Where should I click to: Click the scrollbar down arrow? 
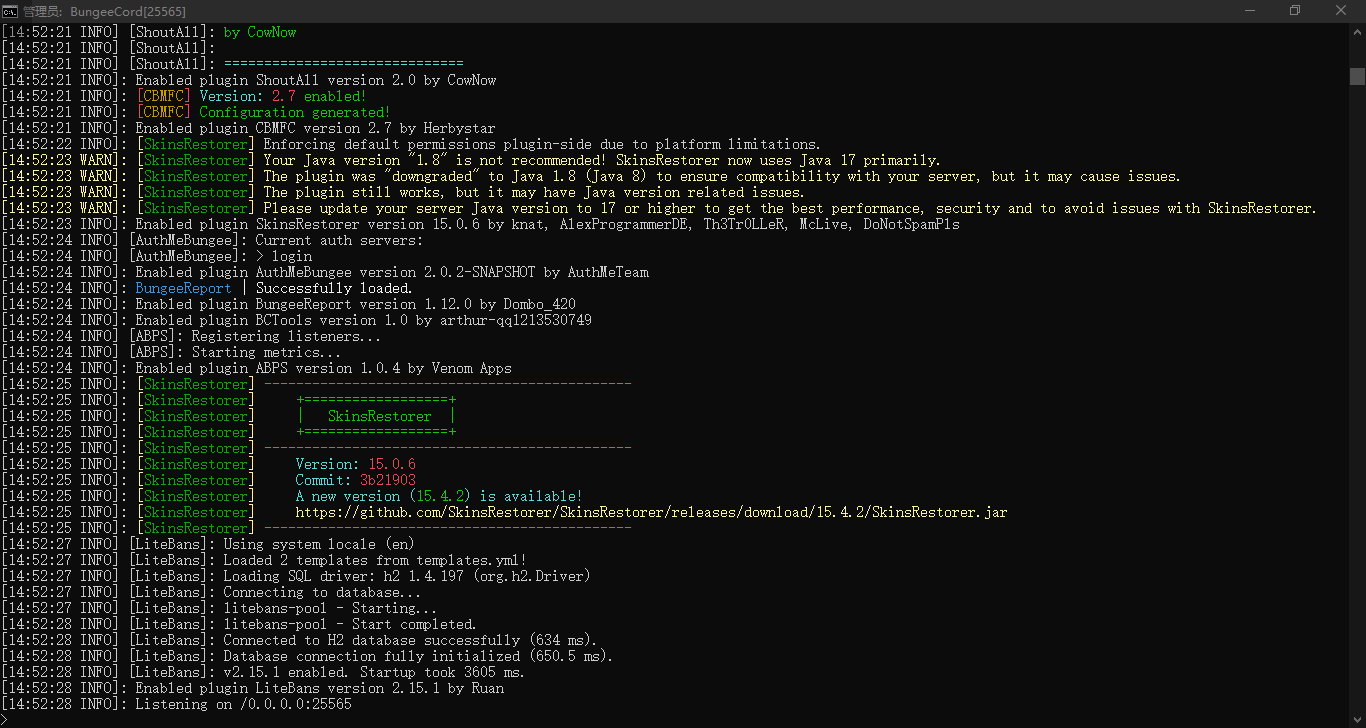tap(1357, 719)
